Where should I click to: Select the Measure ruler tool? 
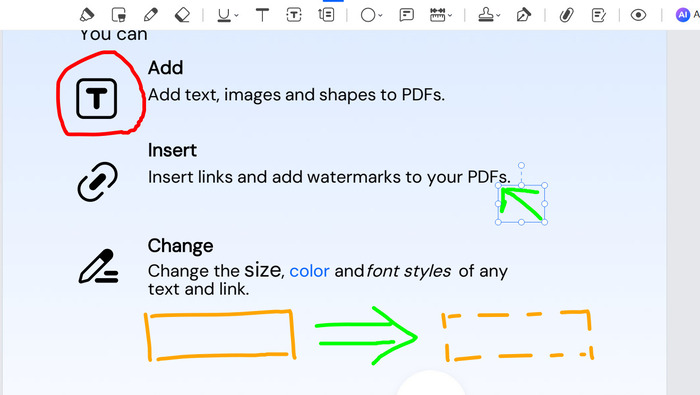(438, 15)
